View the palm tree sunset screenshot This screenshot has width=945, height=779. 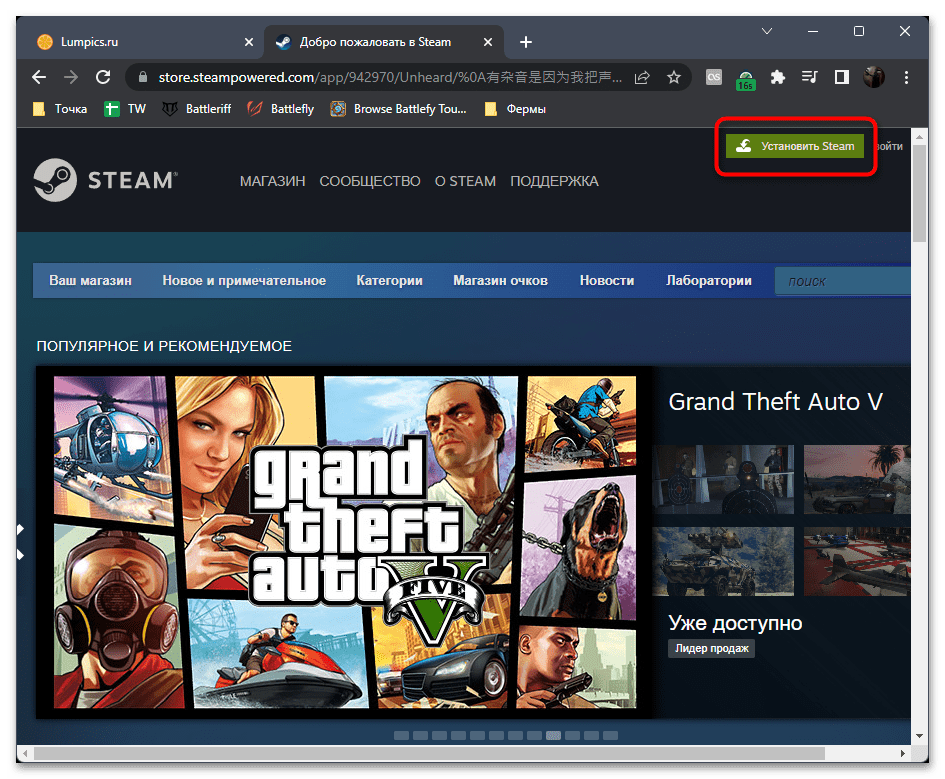click(x=856, y=480)
